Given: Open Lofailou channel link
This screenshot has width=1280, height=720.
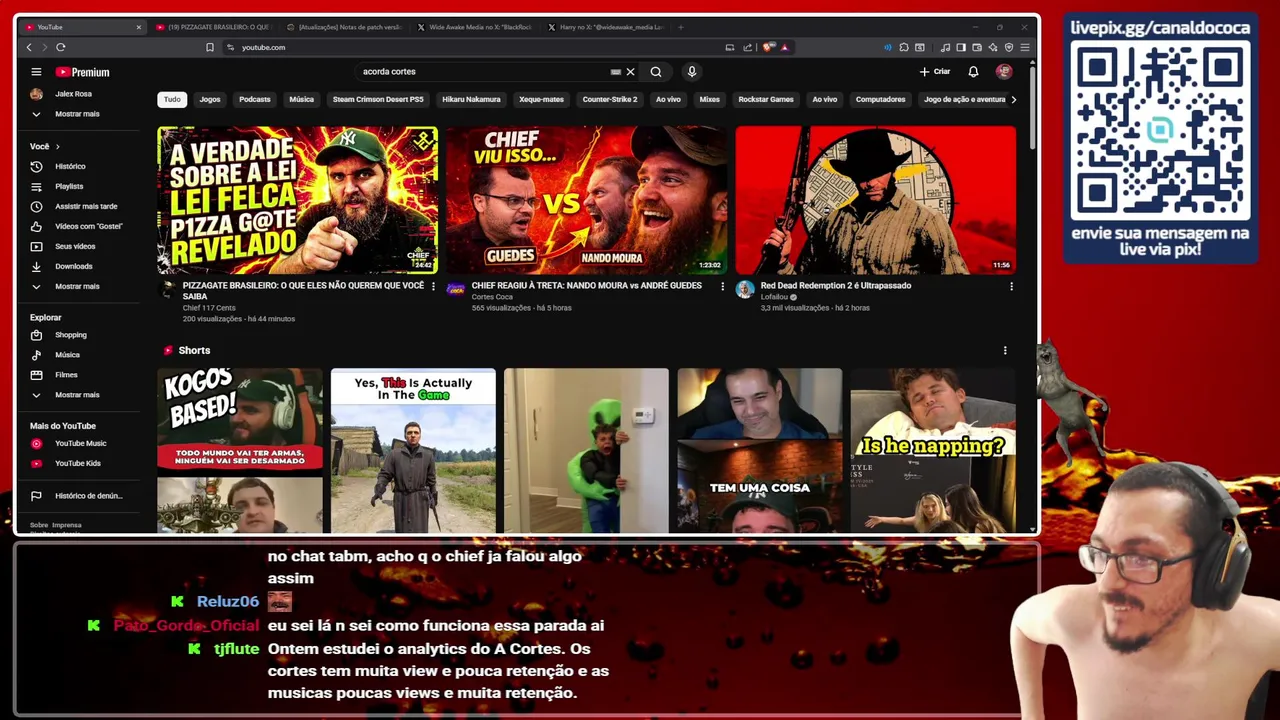Looking at the screenshot, I should click(x=774, y=297).
